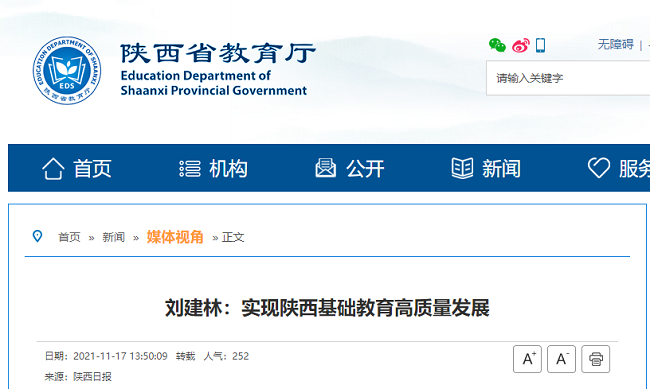Click the 人气：252 view count
The height and width of the screenshot is (389, 650).
click(226, 356)
